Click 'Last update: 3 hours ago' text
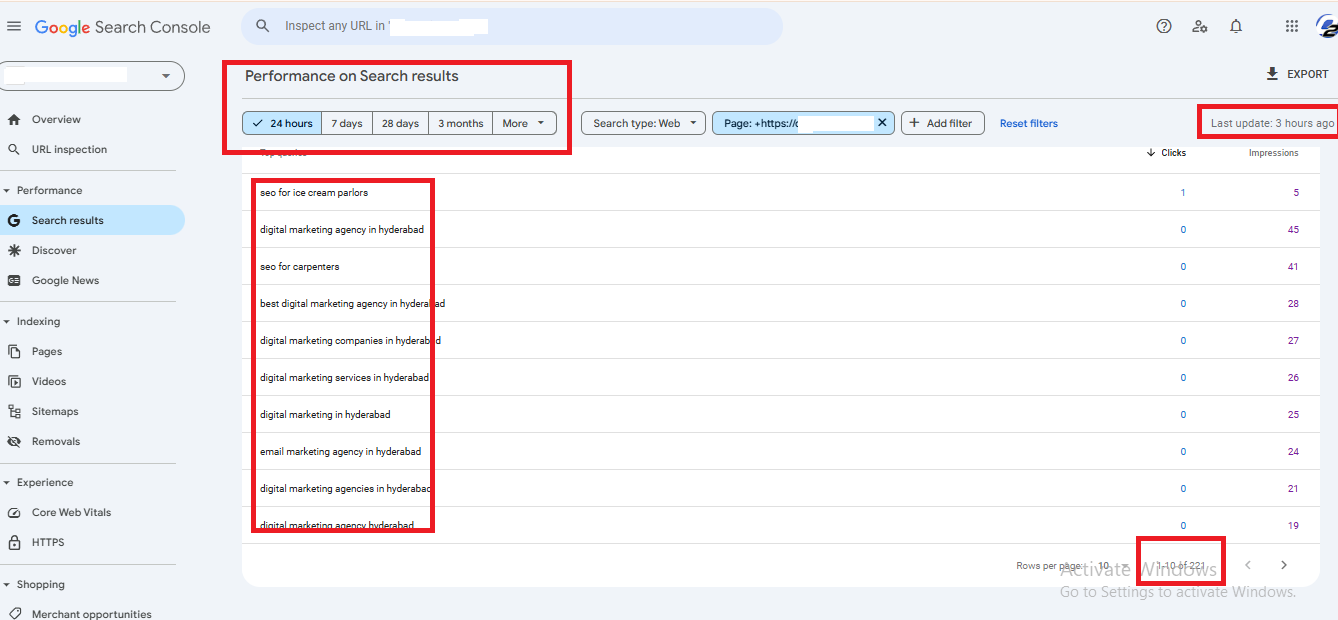Viewport: 1338px width, 620px height. click(x=1272, y=123)
